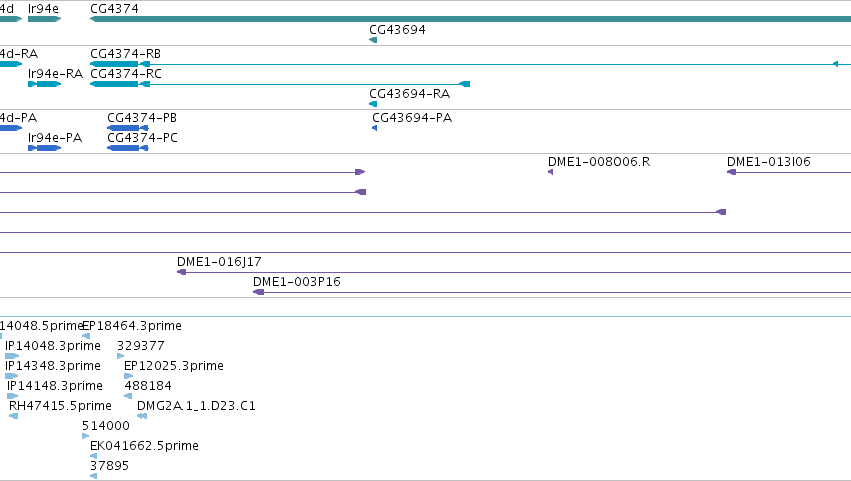851x481 pixels.
Task: Select the EP12025.3prime arrow glyph
Action: [129, 376]
